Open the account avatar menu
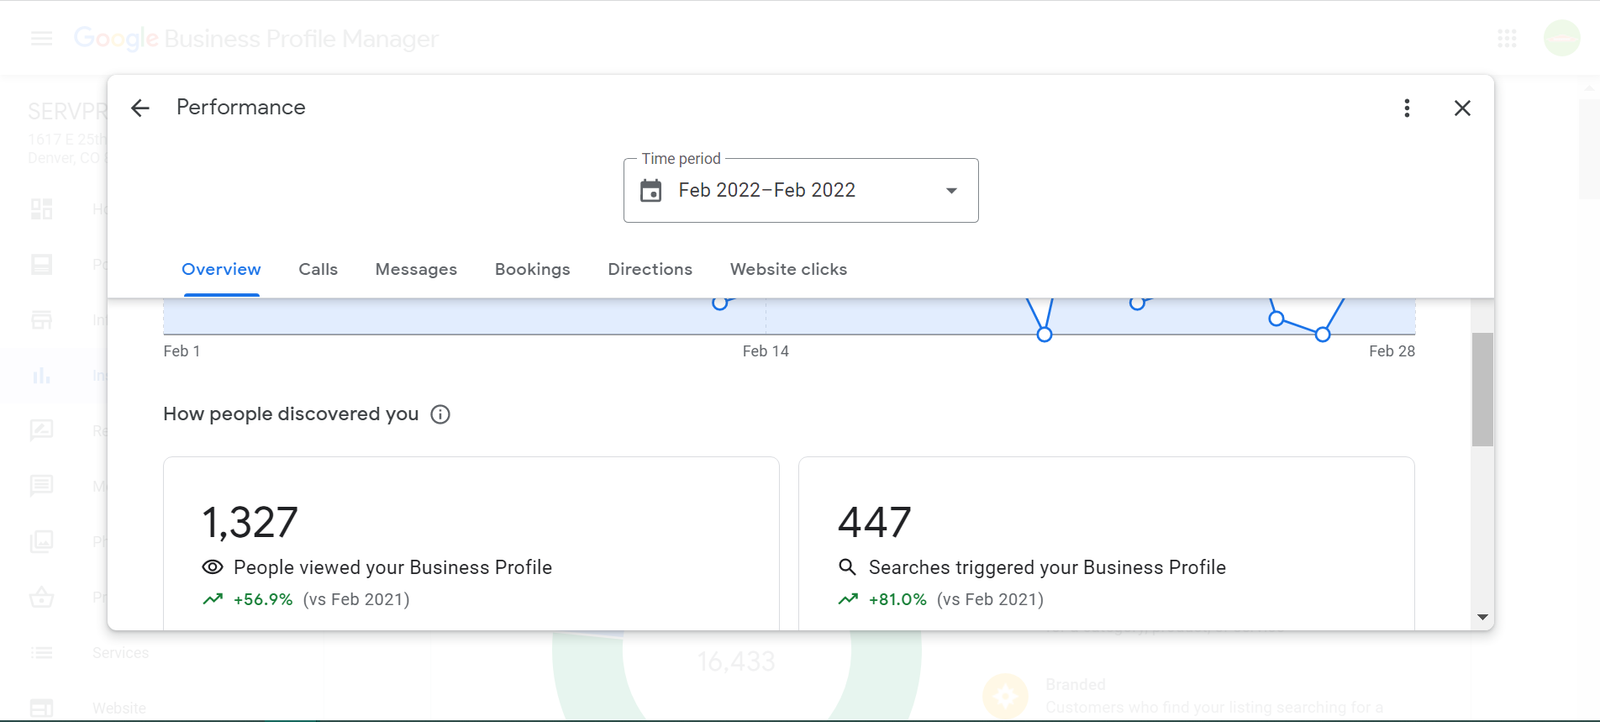This screenshot has width=1600, height=722. 1562,38
